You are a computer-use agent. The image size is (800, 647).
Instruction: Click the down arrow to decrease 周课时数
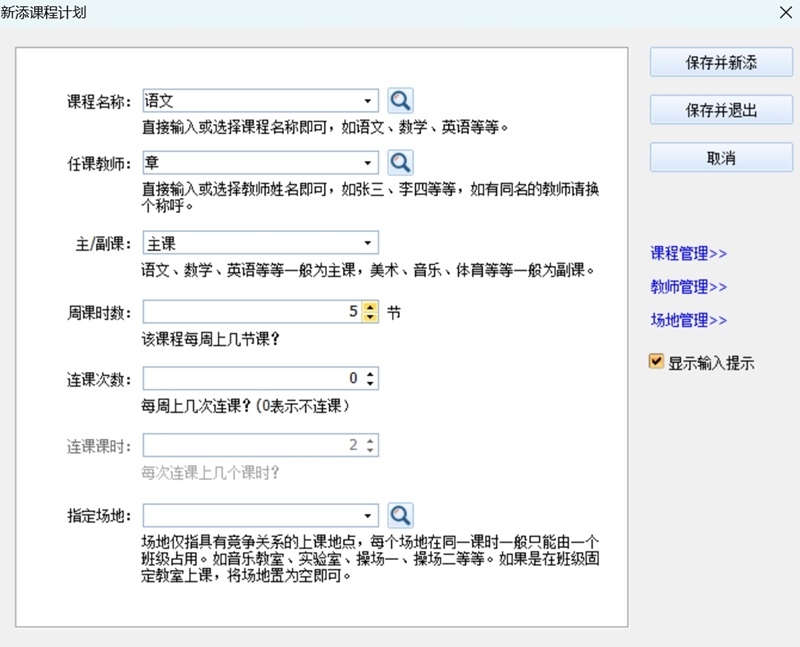[368, 315]
